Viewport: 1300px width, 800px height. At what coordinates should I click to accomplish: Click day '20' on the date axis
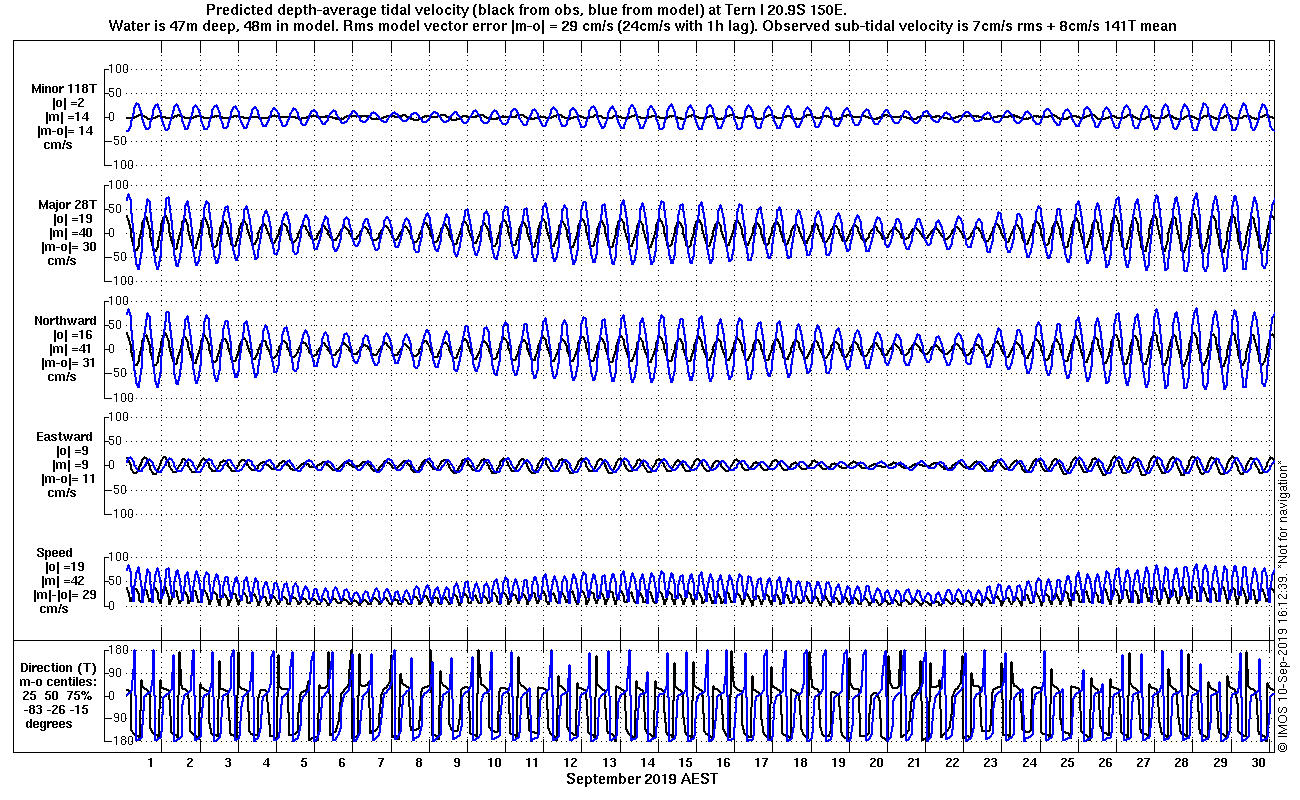pos(877,763)
